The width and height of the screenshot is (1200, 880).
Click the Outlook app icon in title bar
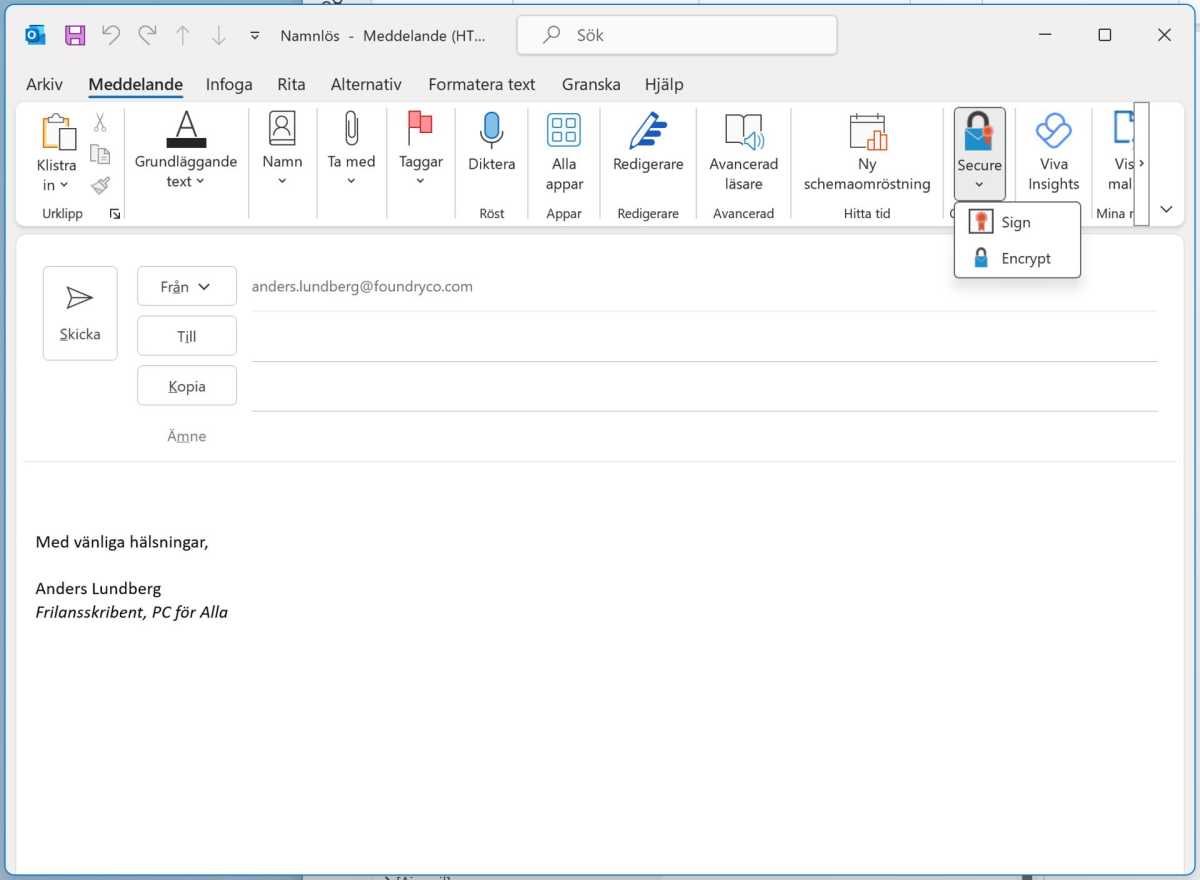36,35
